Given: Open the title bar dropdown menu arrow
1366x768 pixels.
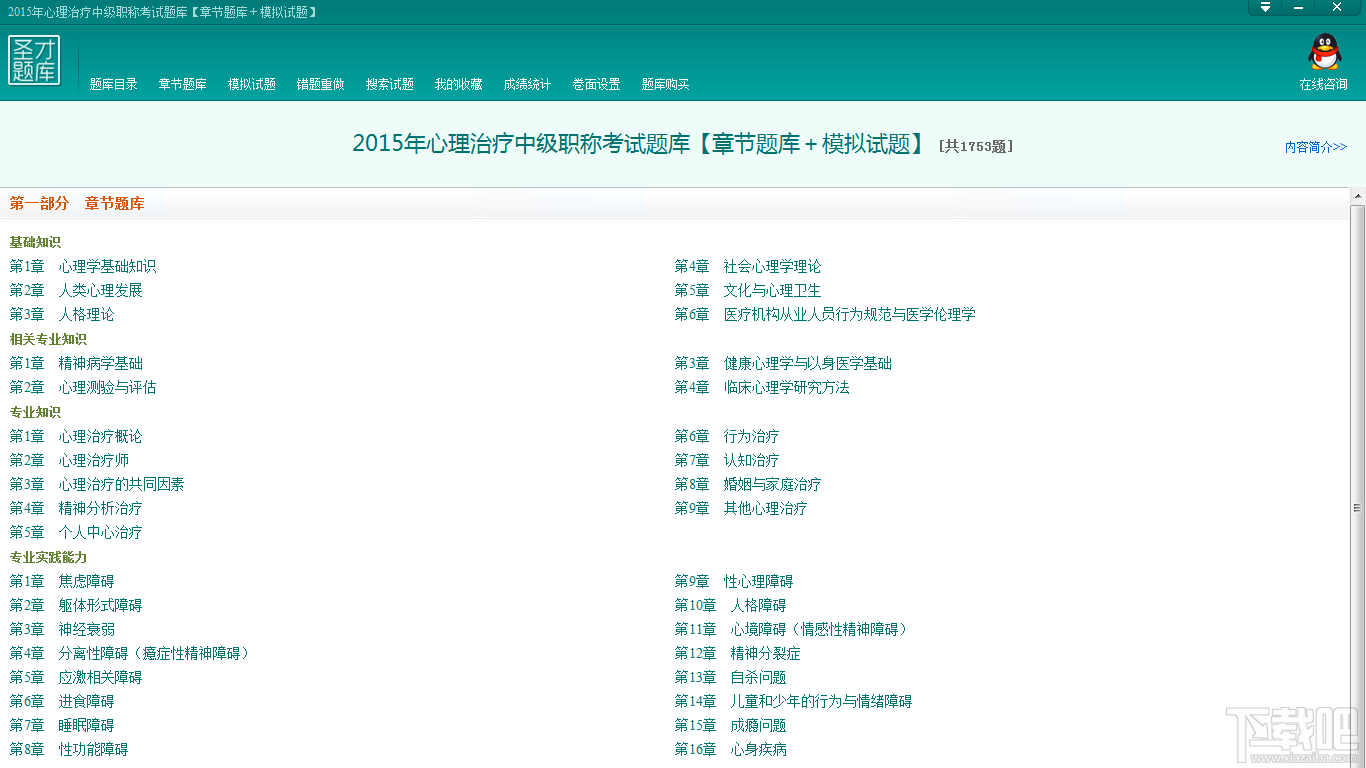Looking at the screenshot, I should [1265, 7].
